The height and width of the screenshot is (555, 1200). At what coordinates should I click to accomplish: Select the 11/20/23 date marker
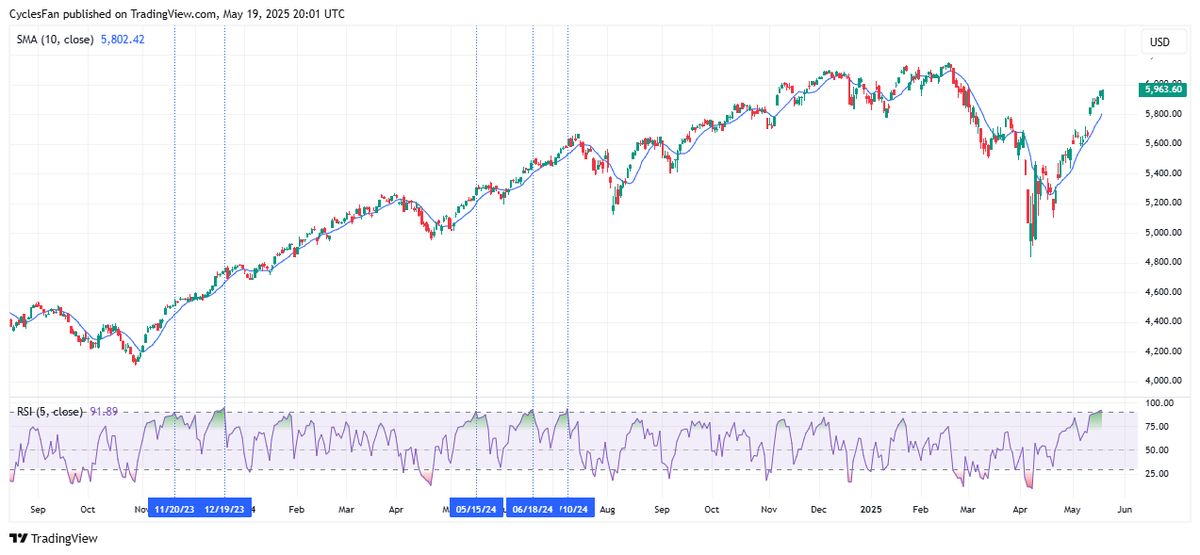(174, 508)
